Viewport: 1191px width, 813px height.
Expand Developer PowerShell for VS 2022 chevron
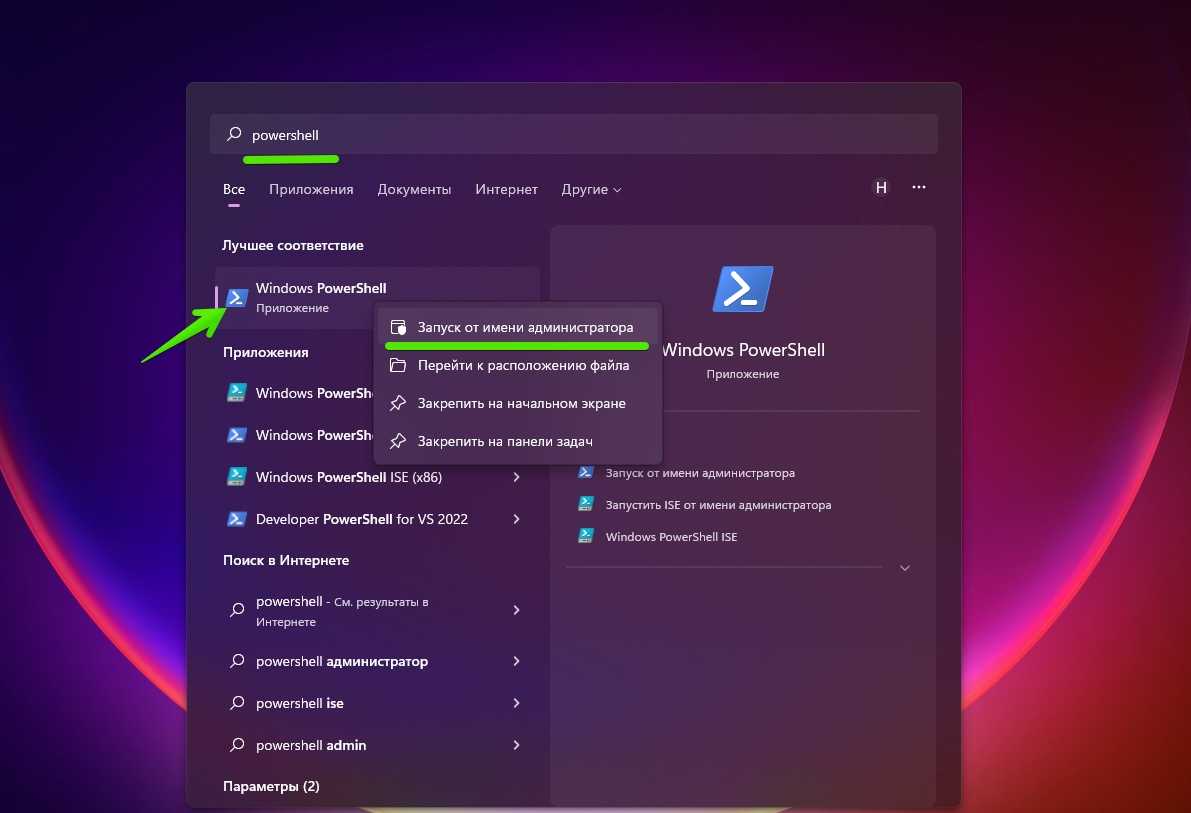517,519
